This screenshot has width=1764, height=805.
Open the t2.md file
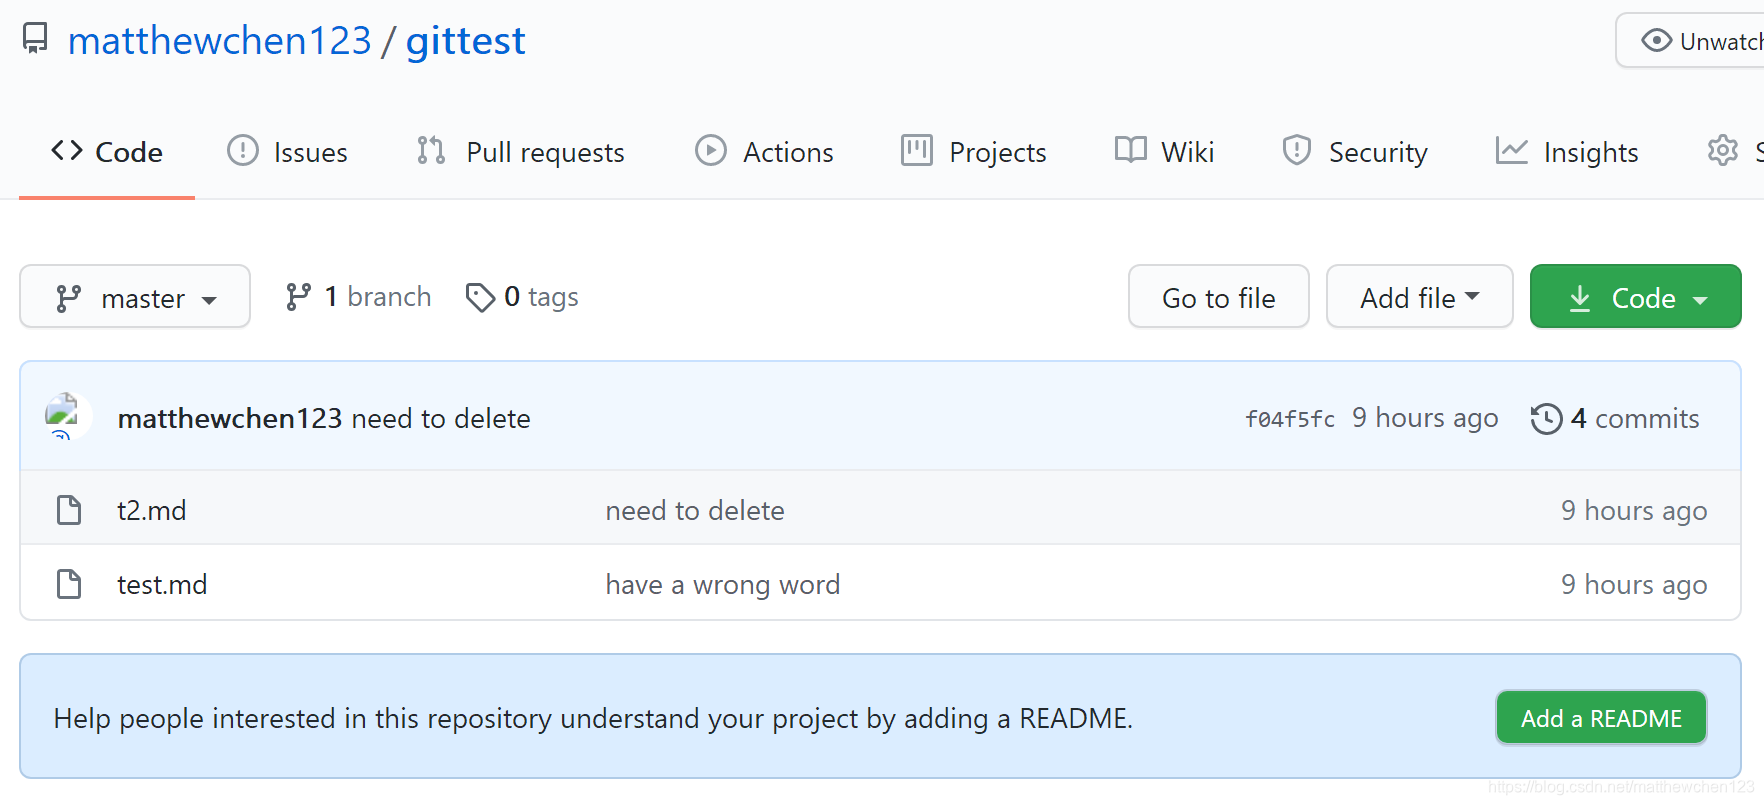pyautogui.click(x=152, y=510)
